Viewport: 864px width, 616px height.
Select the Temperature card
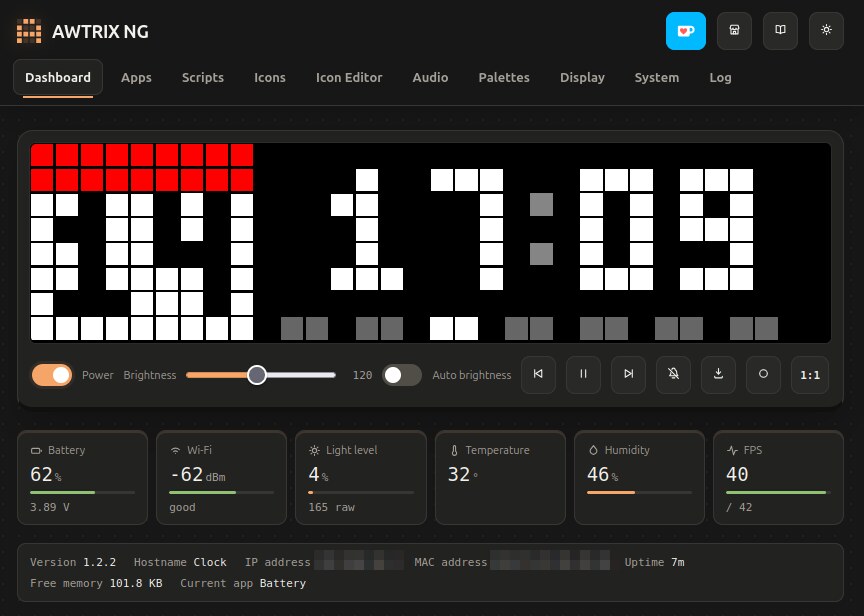pyautogui.click(x=500, y=477)
